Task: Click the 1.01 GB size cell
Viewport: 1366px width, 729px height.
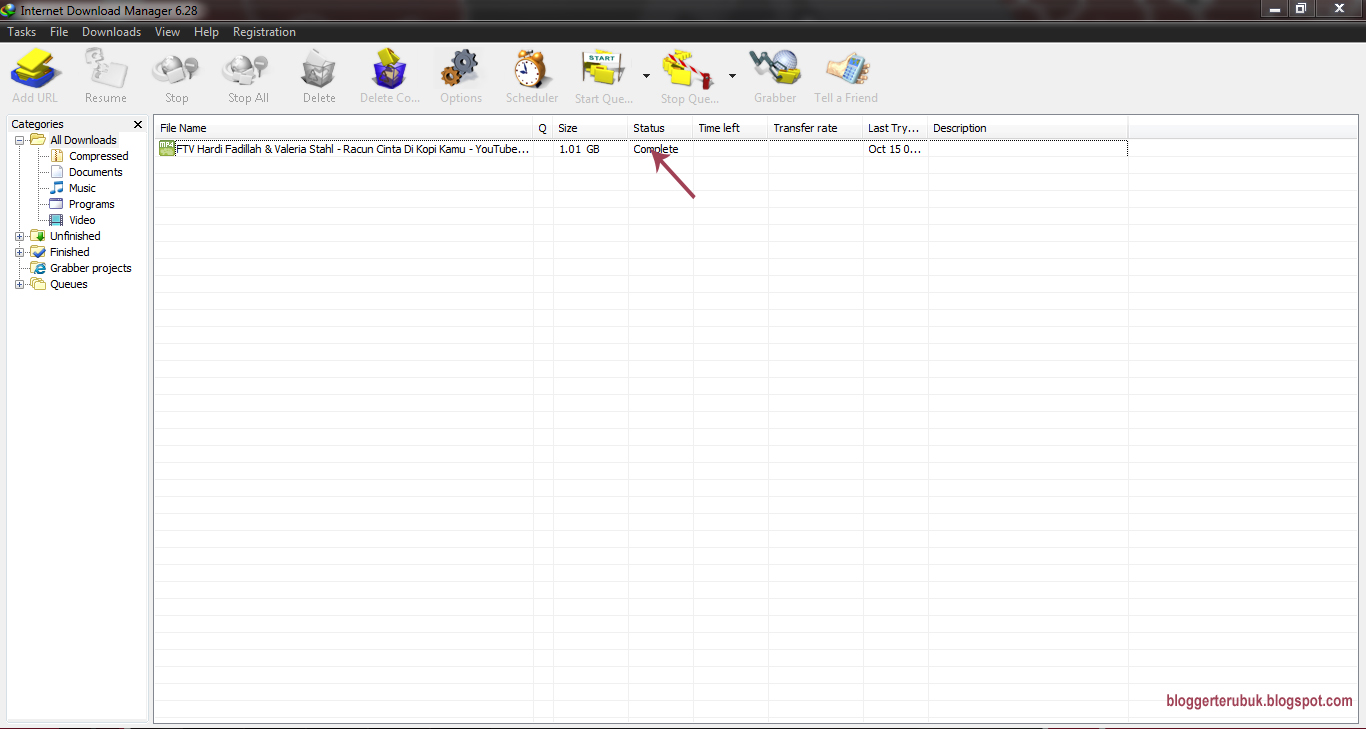Action: coord(580,149)
